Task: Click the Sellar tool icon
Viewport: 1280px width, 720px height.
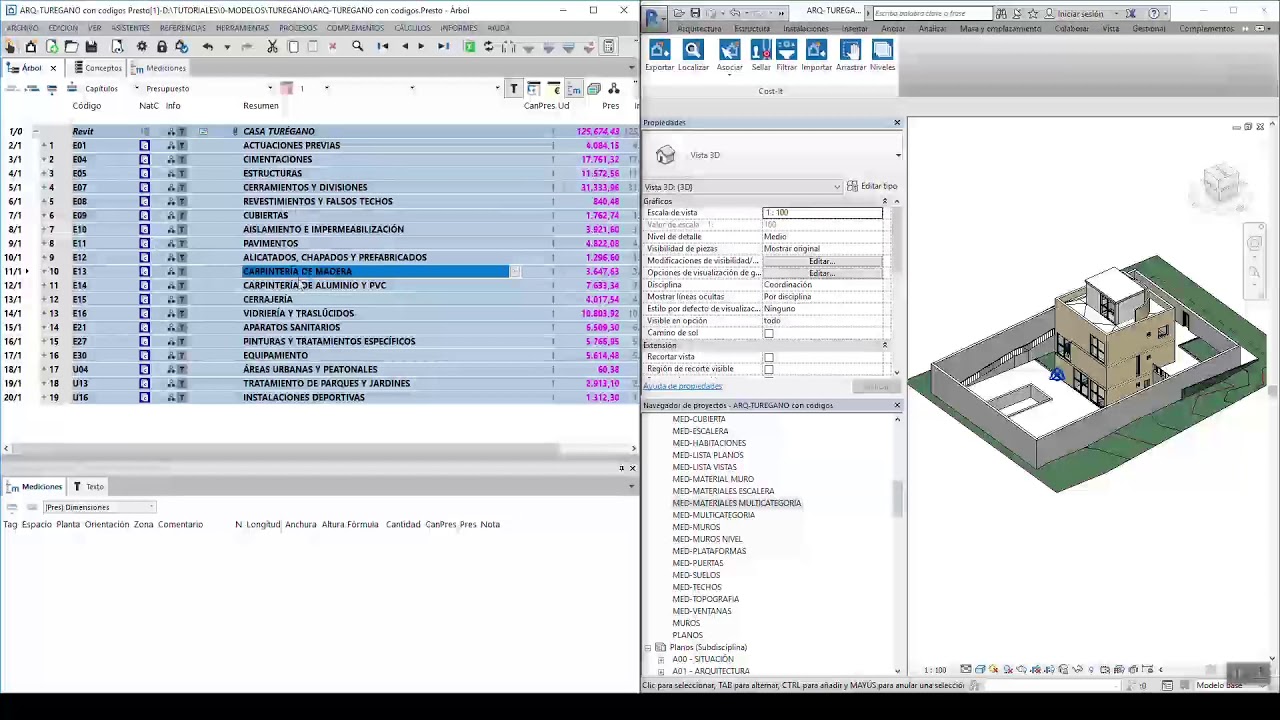Action: pyautogui.click(x=761, y=50)
